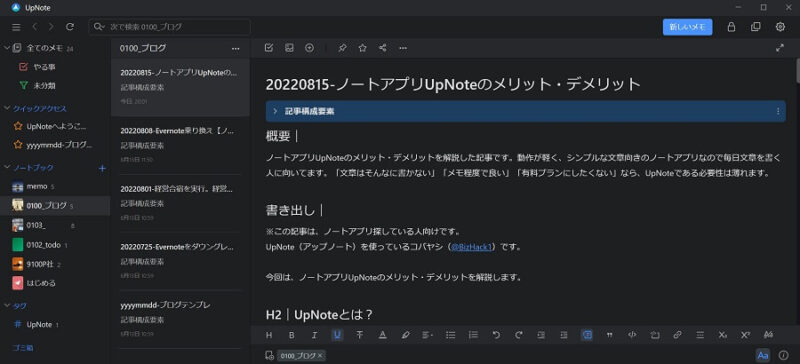Viewport: 800px width, 364px height.
Task: Toggle italic formatting
Action: 314,335
